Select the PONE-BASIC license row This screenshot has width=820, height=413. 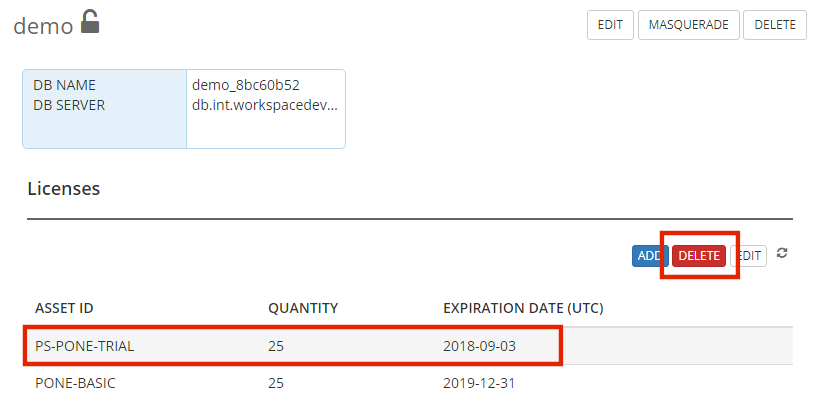pos(410,383)
